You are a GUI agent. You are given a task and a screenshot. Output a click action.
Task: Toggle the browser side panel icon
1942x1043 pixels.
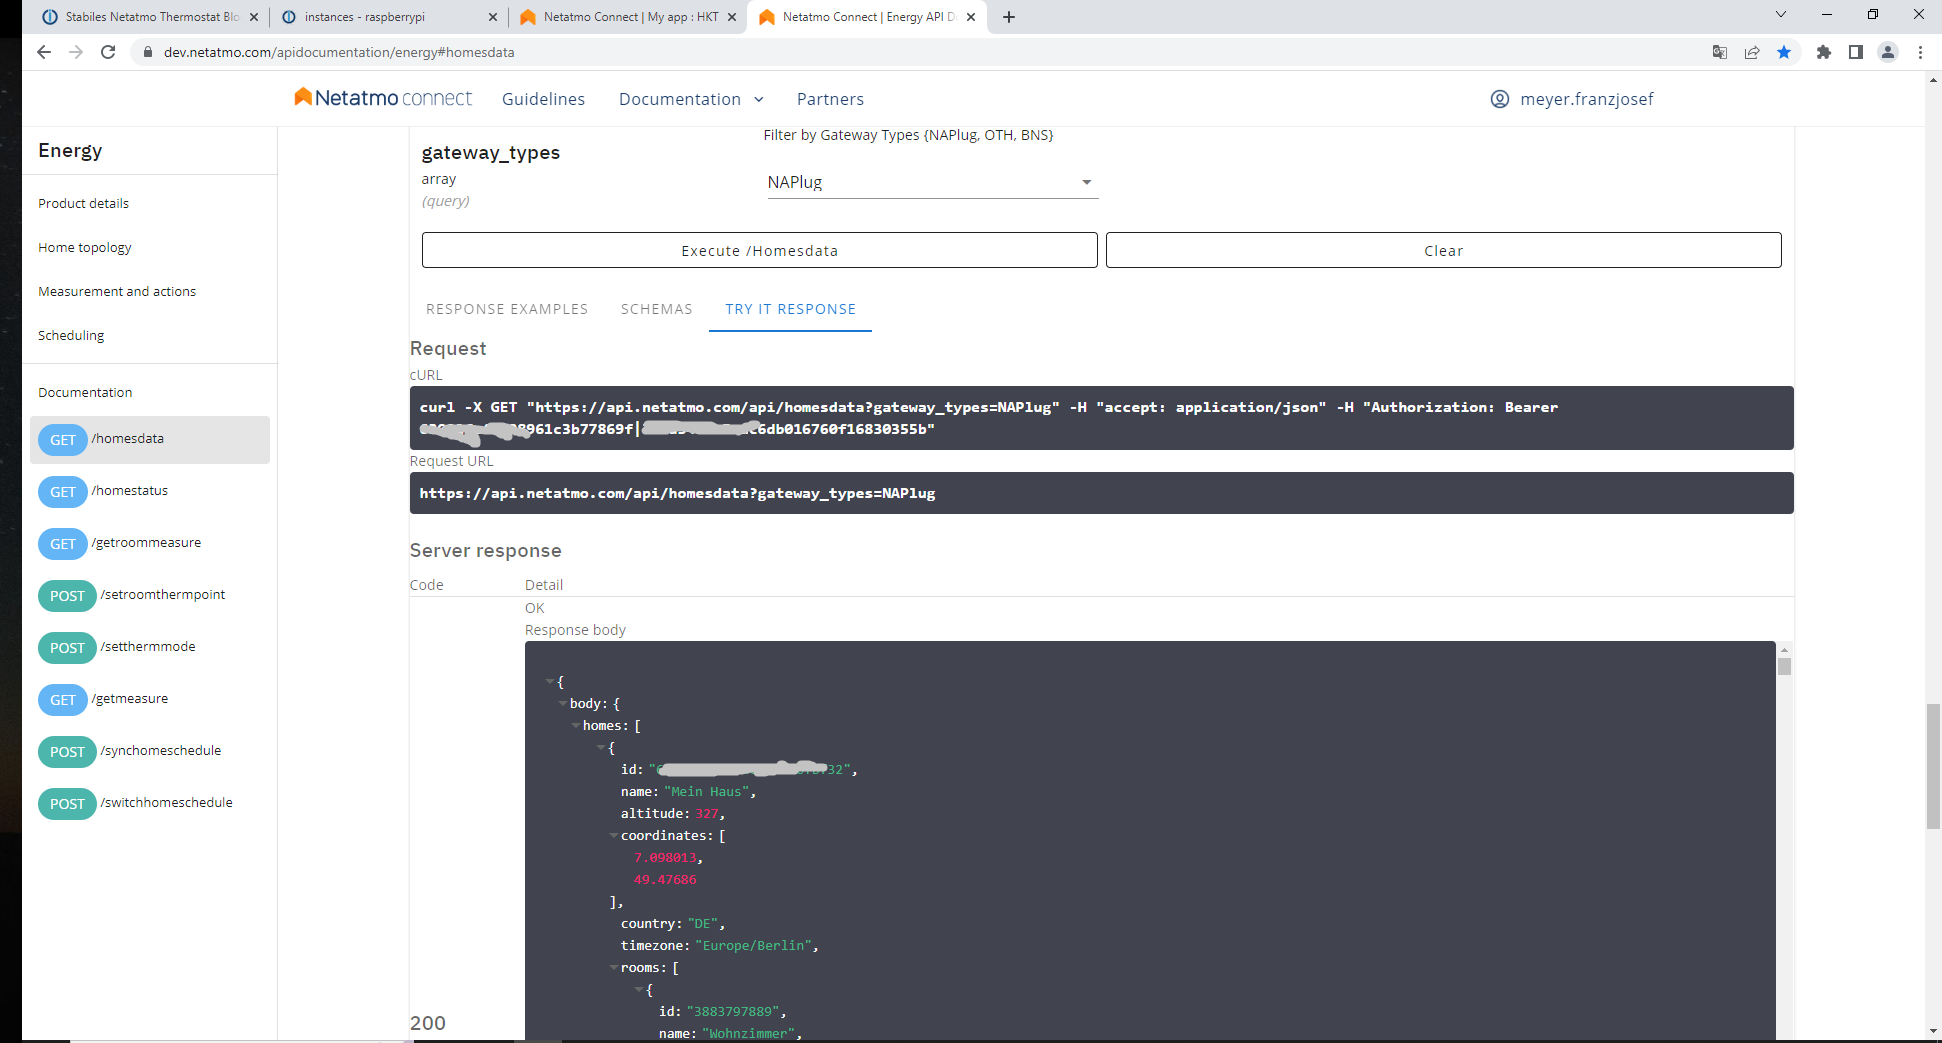coord(1856,52)
